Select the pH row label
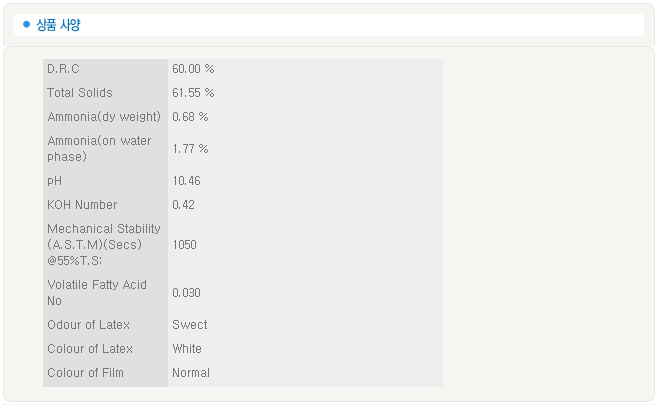The image size is (661, 406). coord(54,181)
